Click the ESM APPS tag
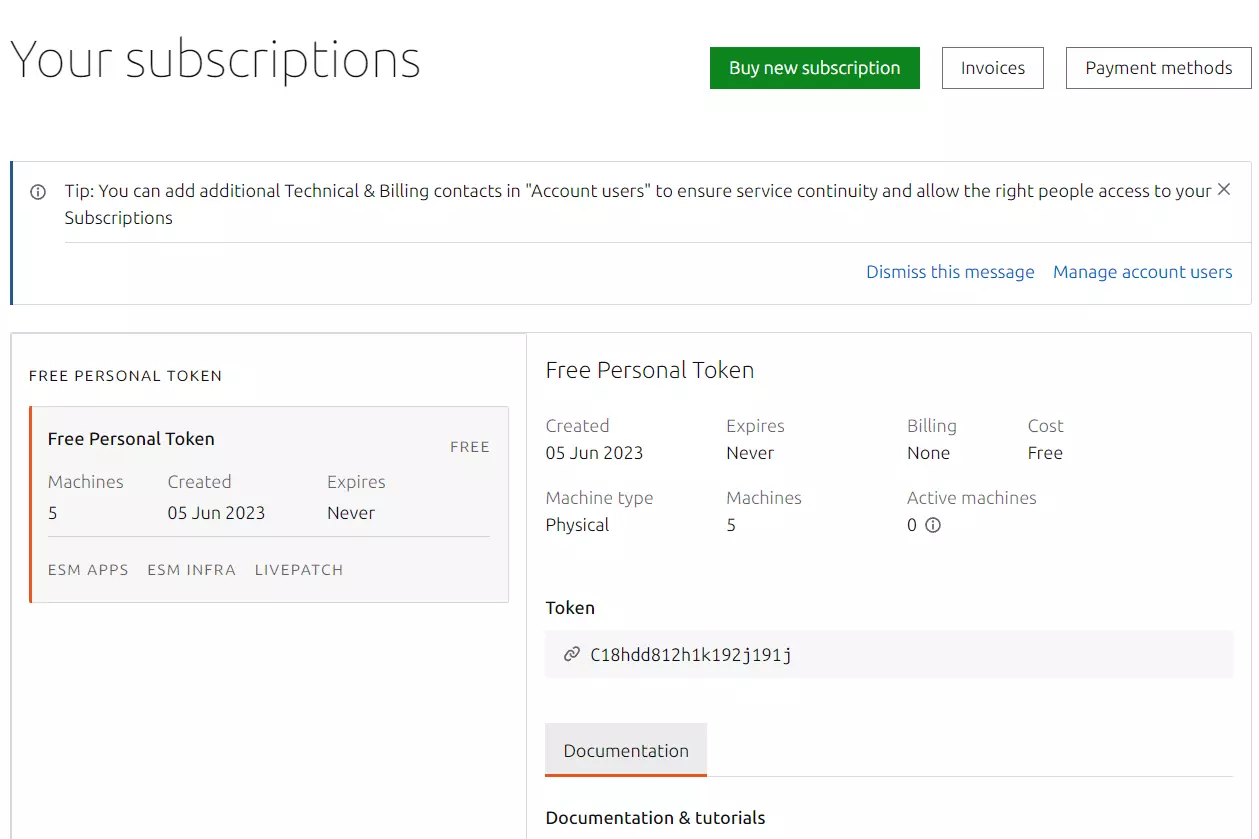 point(88,570)
